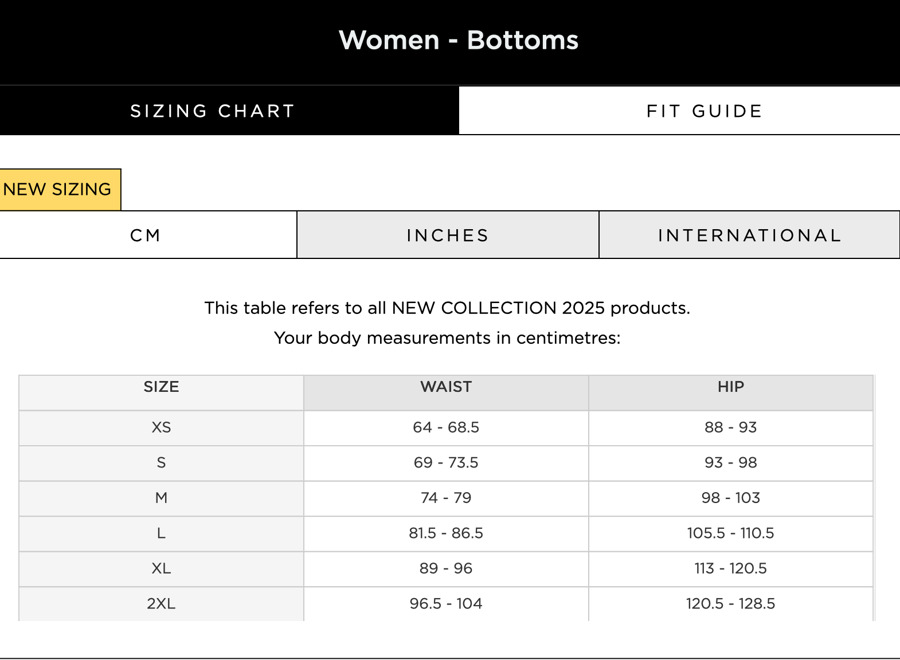Screen dimensions: 900x660
Task: Click the Women - Bottoms heading
Action: [x=458, y=40]
